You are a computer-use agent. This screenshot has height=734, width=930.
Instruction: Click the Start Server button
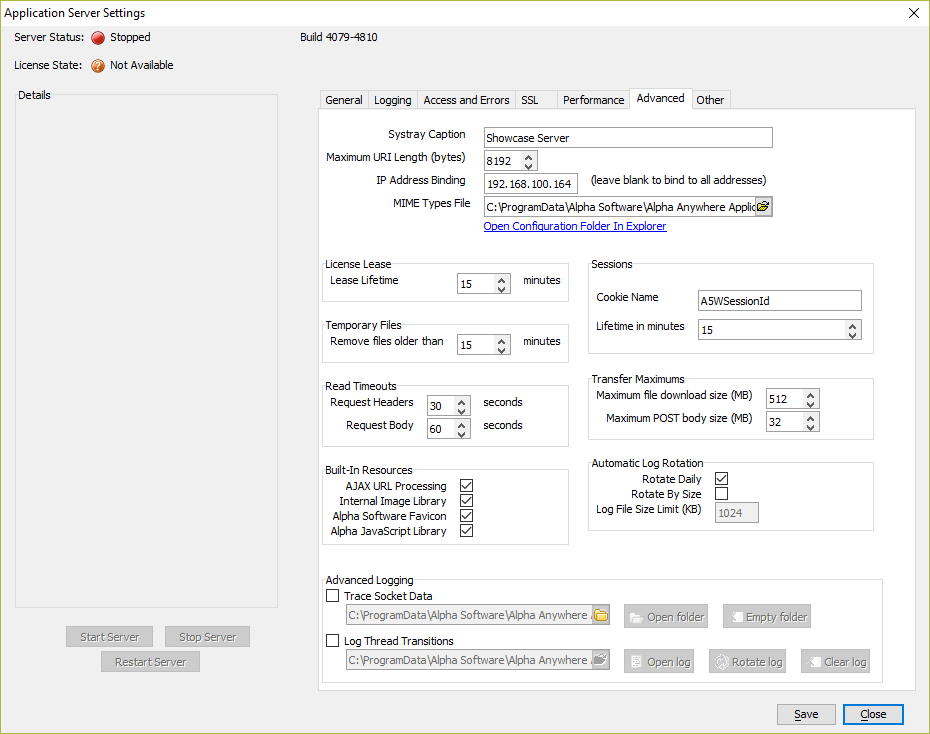pyautogui.click(x=110, y=637)
